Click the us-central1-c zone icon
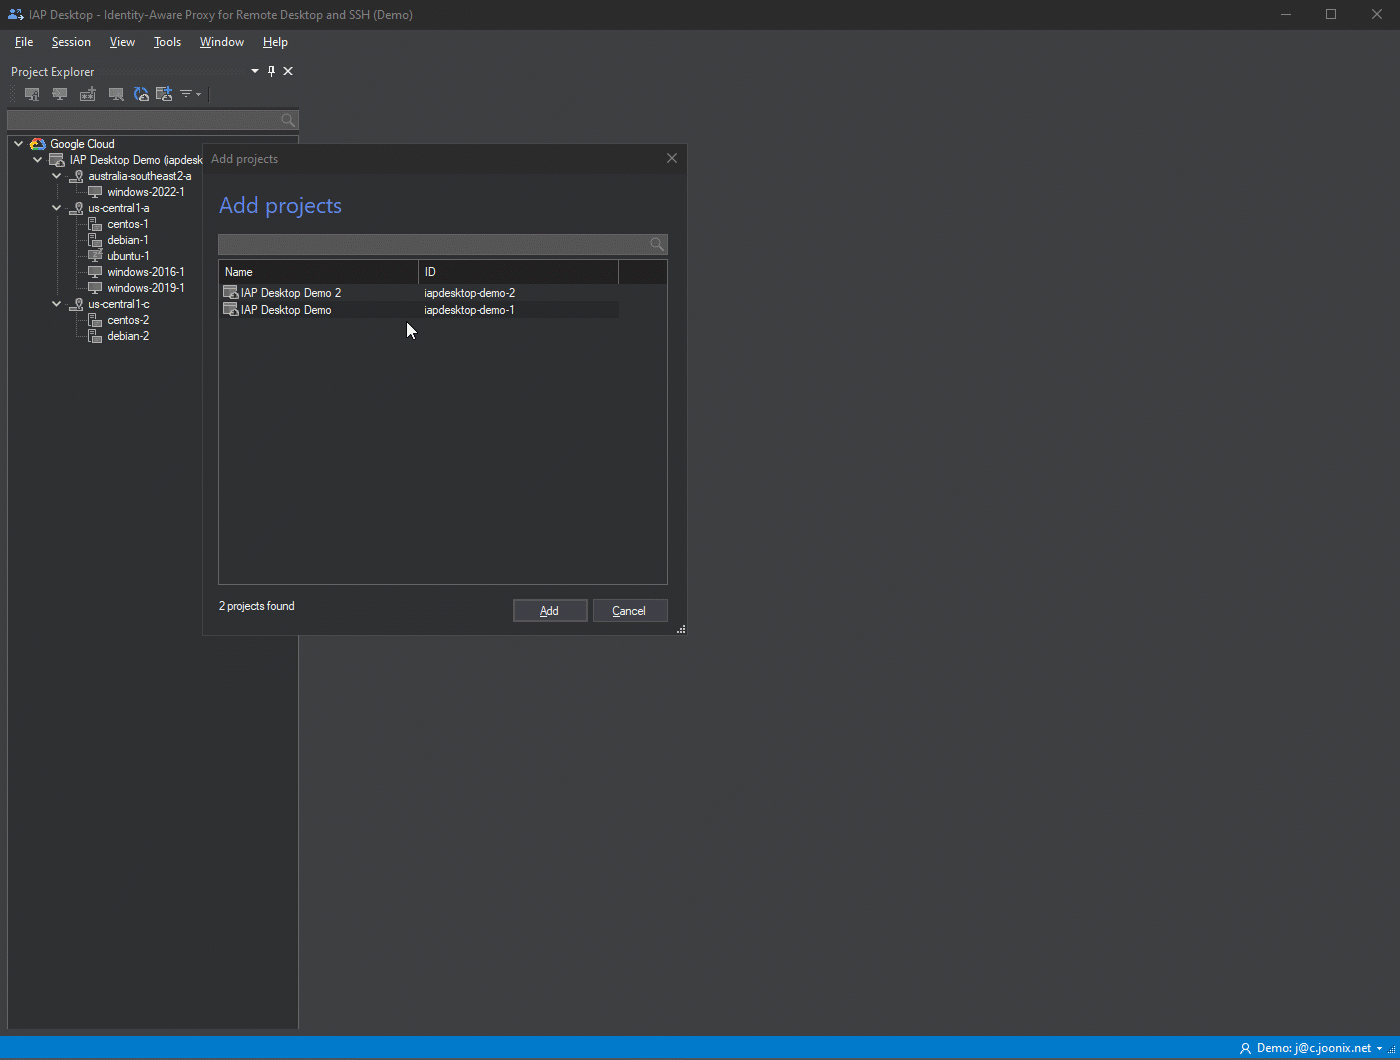Screen dimensions: 1400x1060 [x=76, y=304]
